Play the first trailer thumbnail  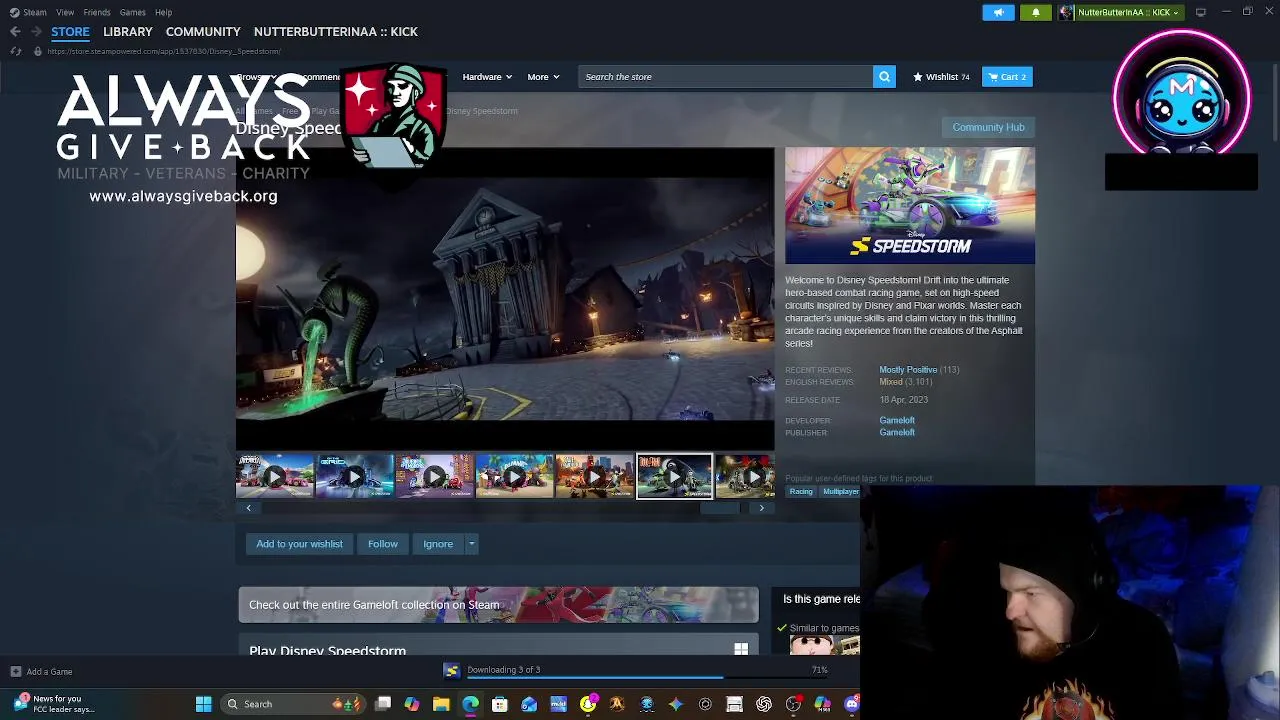pos(275,477)
